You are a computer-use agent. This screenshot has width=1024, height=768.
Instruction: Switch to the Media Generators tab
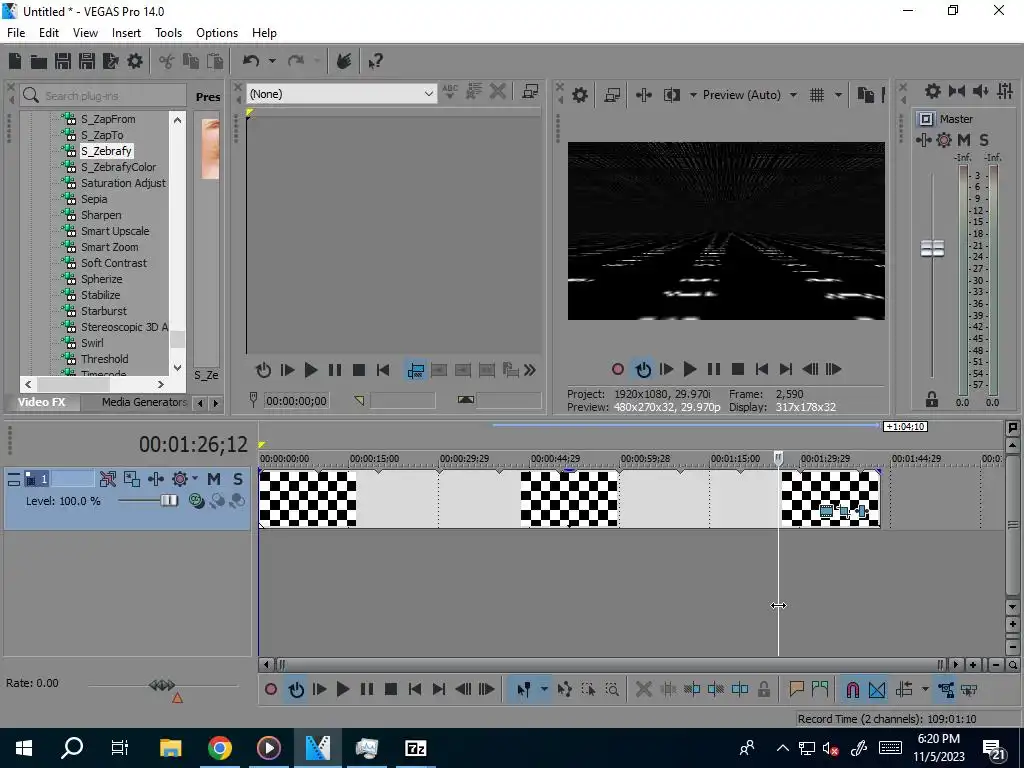pos(144,402)
